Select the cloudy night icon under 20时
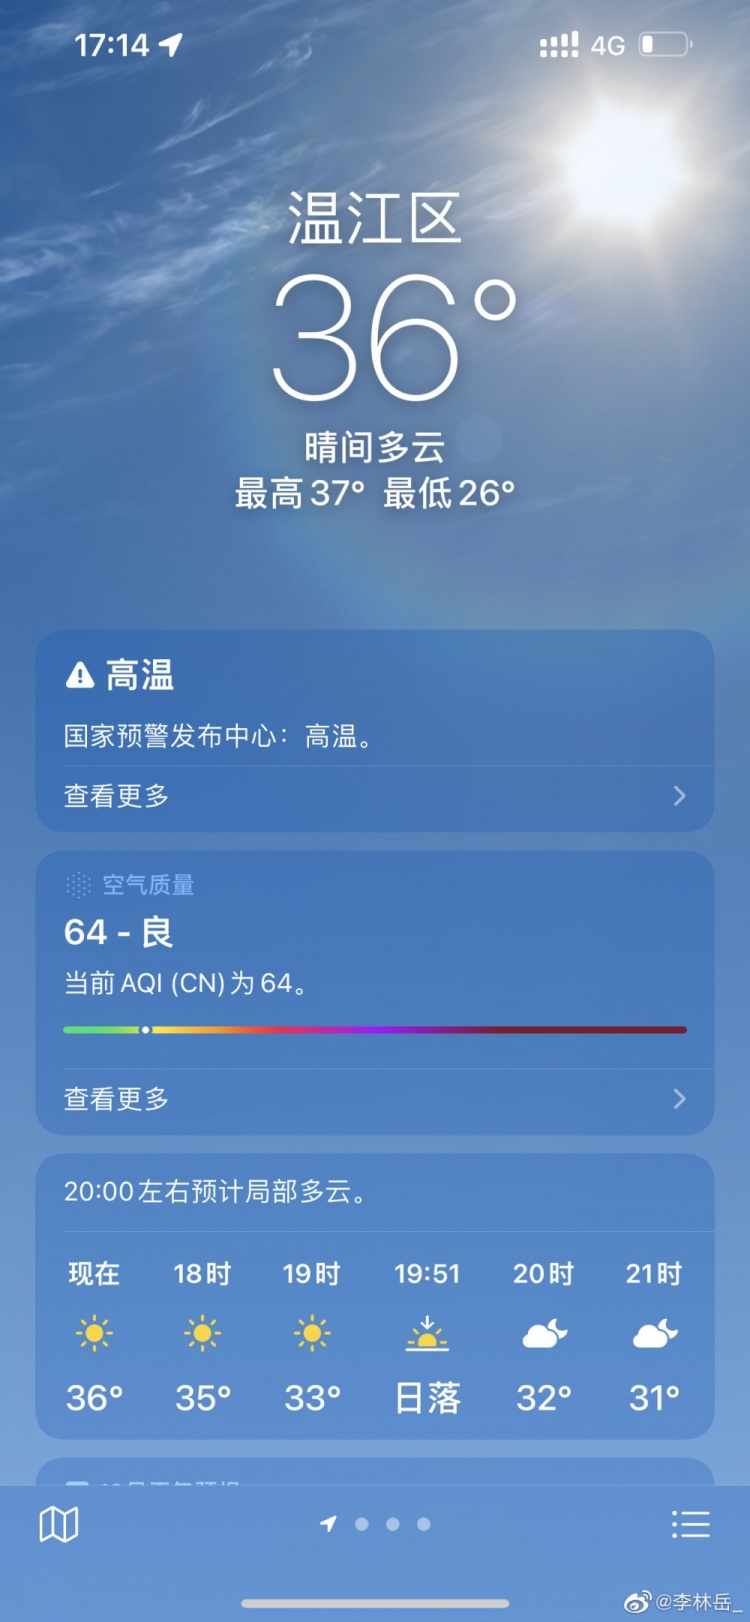Image resolution: width=750 pixels, height=1622 pixels. point(544,1333)
